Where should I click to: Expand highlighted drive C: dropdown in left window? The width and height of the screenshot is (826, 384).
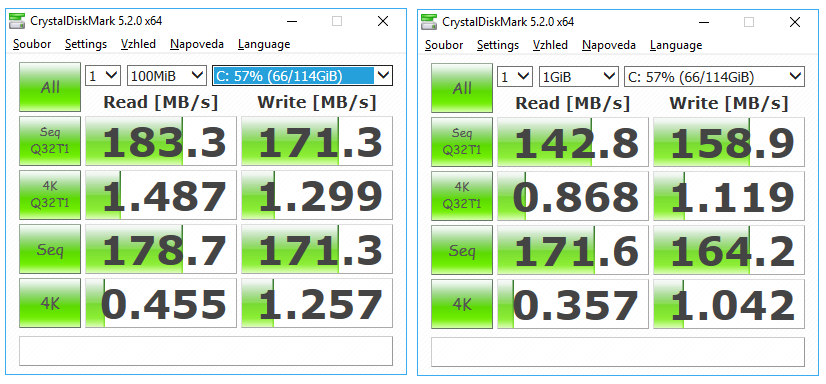(x=302, y=76)
